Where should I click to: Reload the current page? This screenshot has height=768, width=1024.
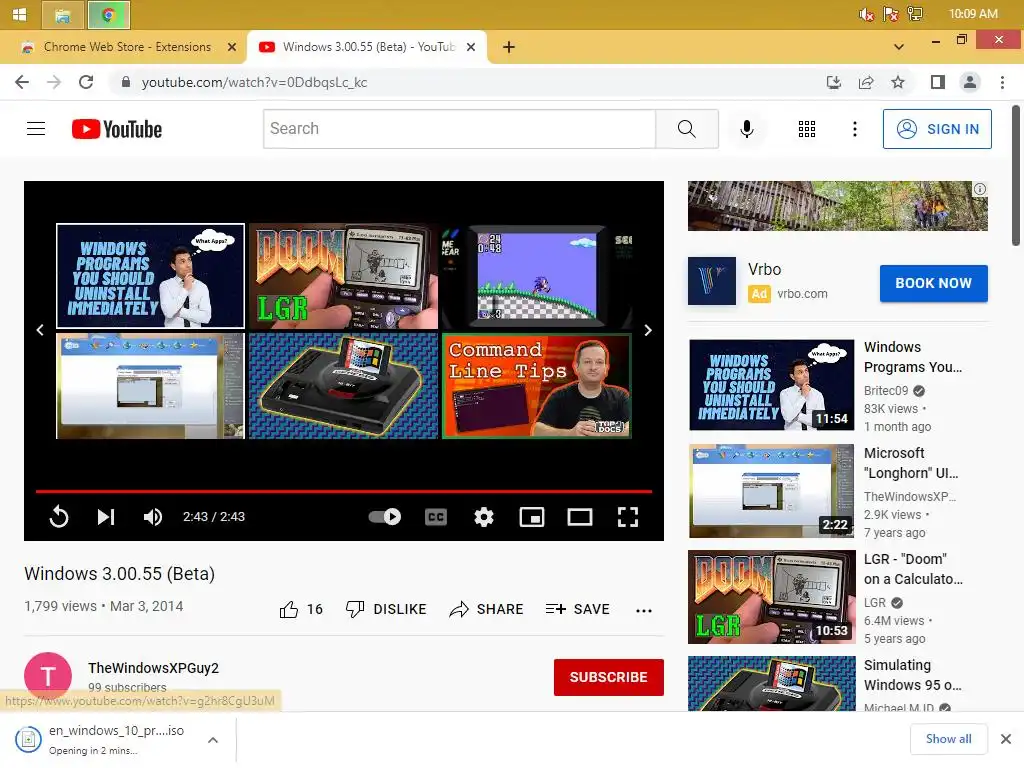tap(86, 82)
